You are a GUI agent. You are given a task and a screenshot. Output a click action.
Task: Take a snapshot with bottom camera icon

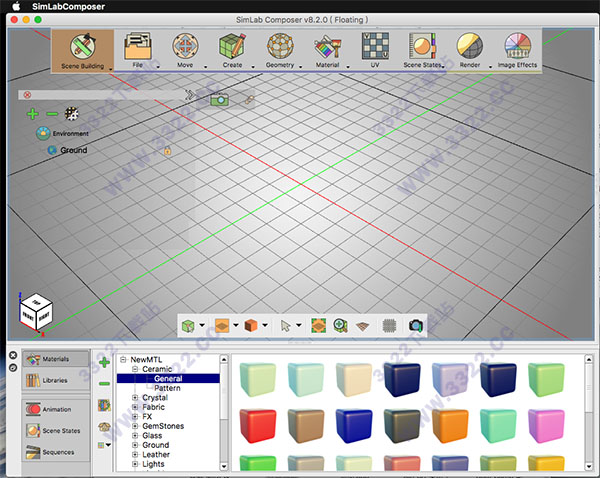tap(416, 326)
